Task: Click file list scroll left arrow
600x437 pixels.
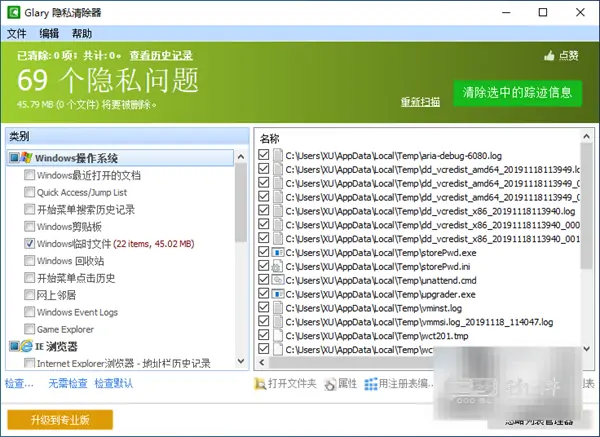Action: (x=262, y=362)
